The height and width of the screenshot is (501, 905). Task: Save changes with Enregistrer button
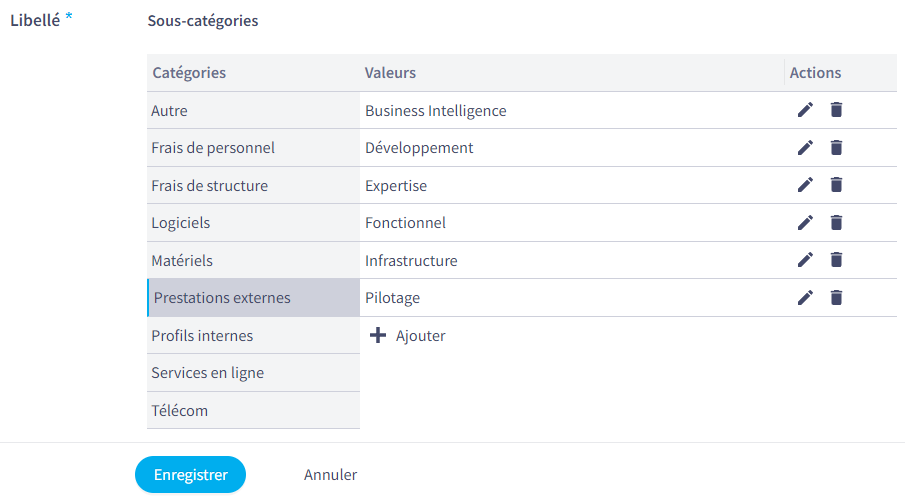tap(190, 474)
